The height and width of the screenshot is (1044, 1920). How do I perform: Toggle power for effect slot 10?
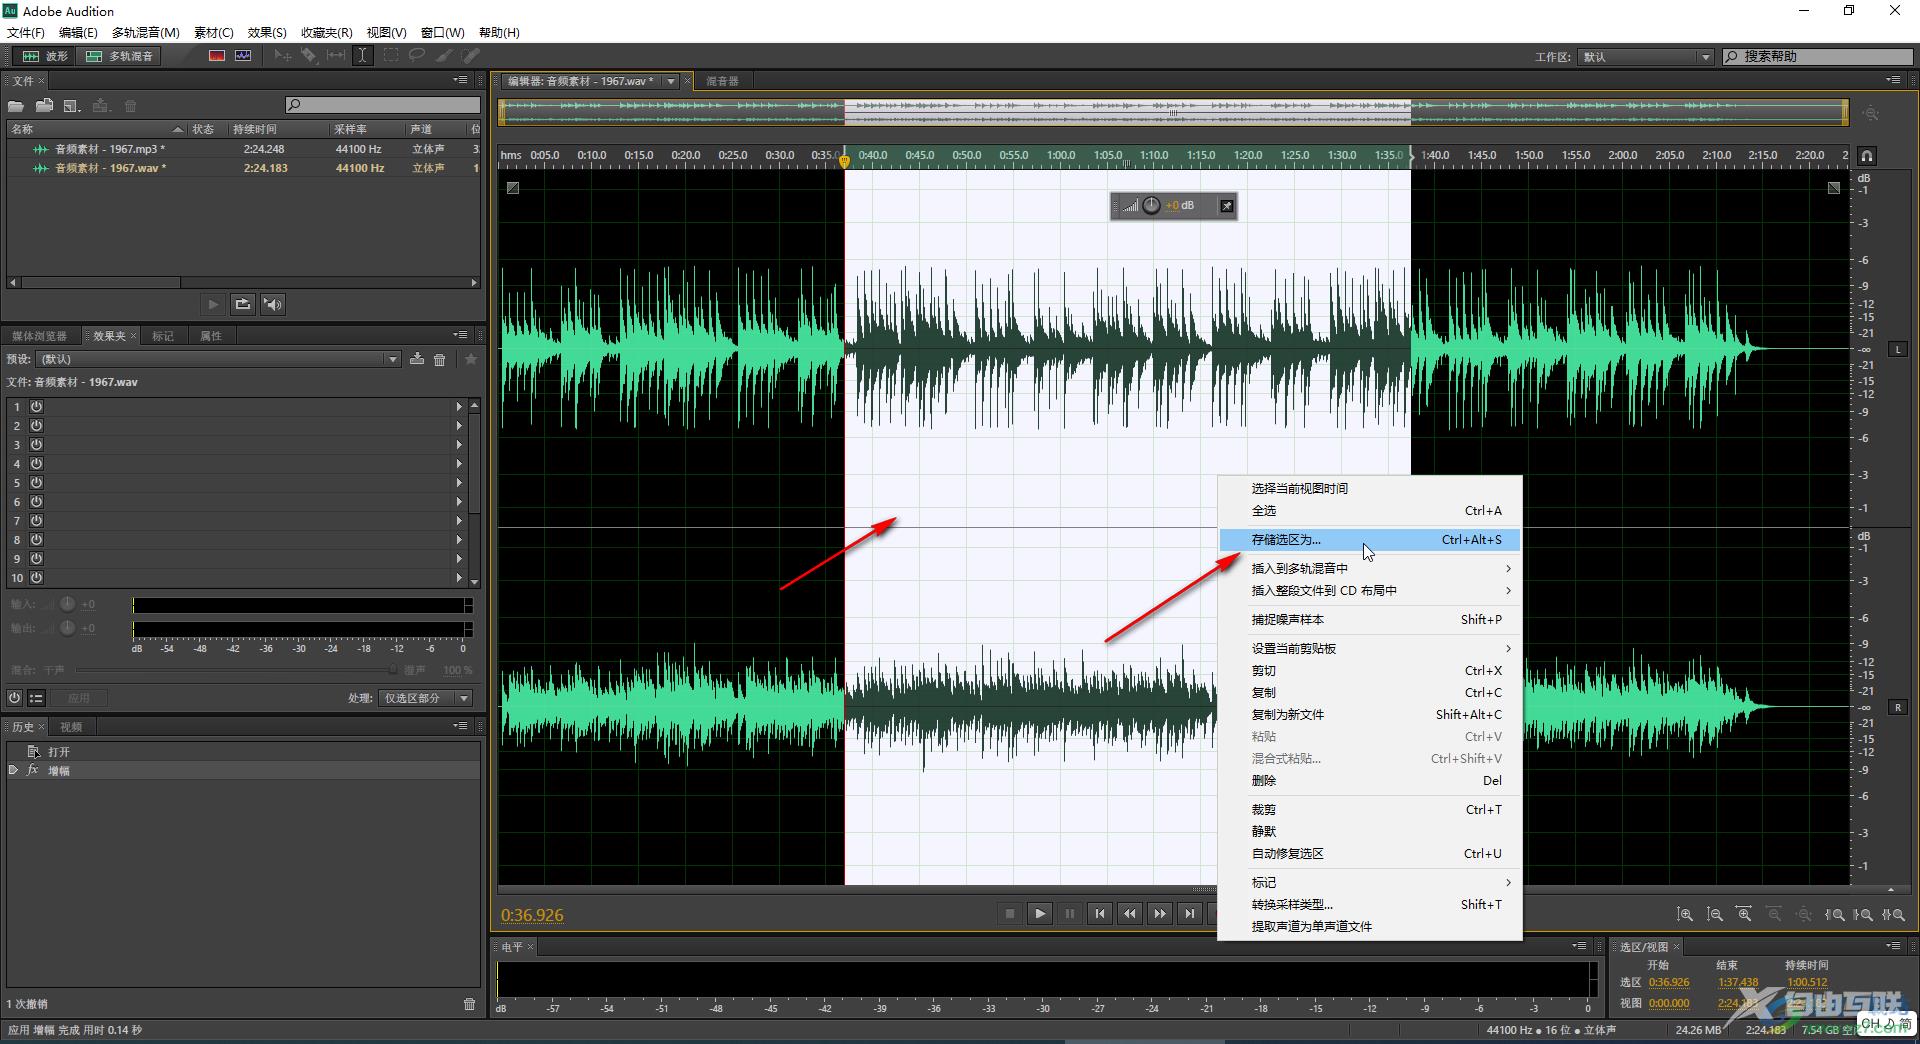36,578
